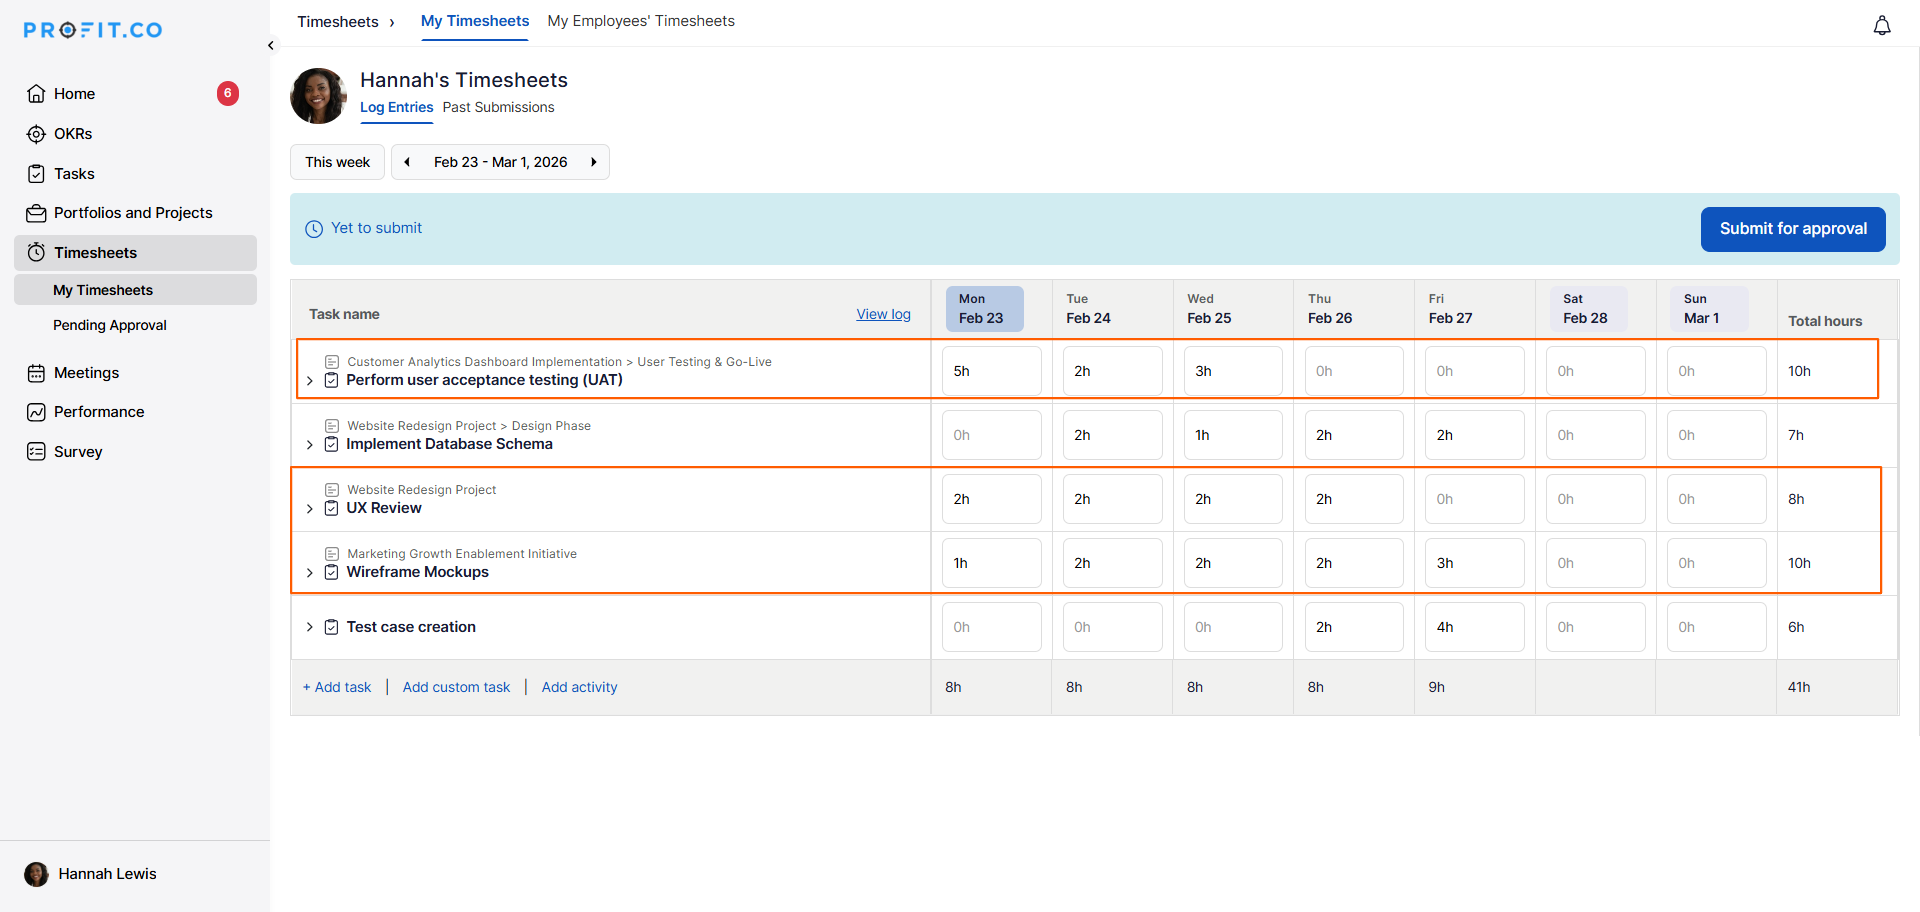
Task: Open the Meetings calendar icon
Action: [x=36, y=373]
